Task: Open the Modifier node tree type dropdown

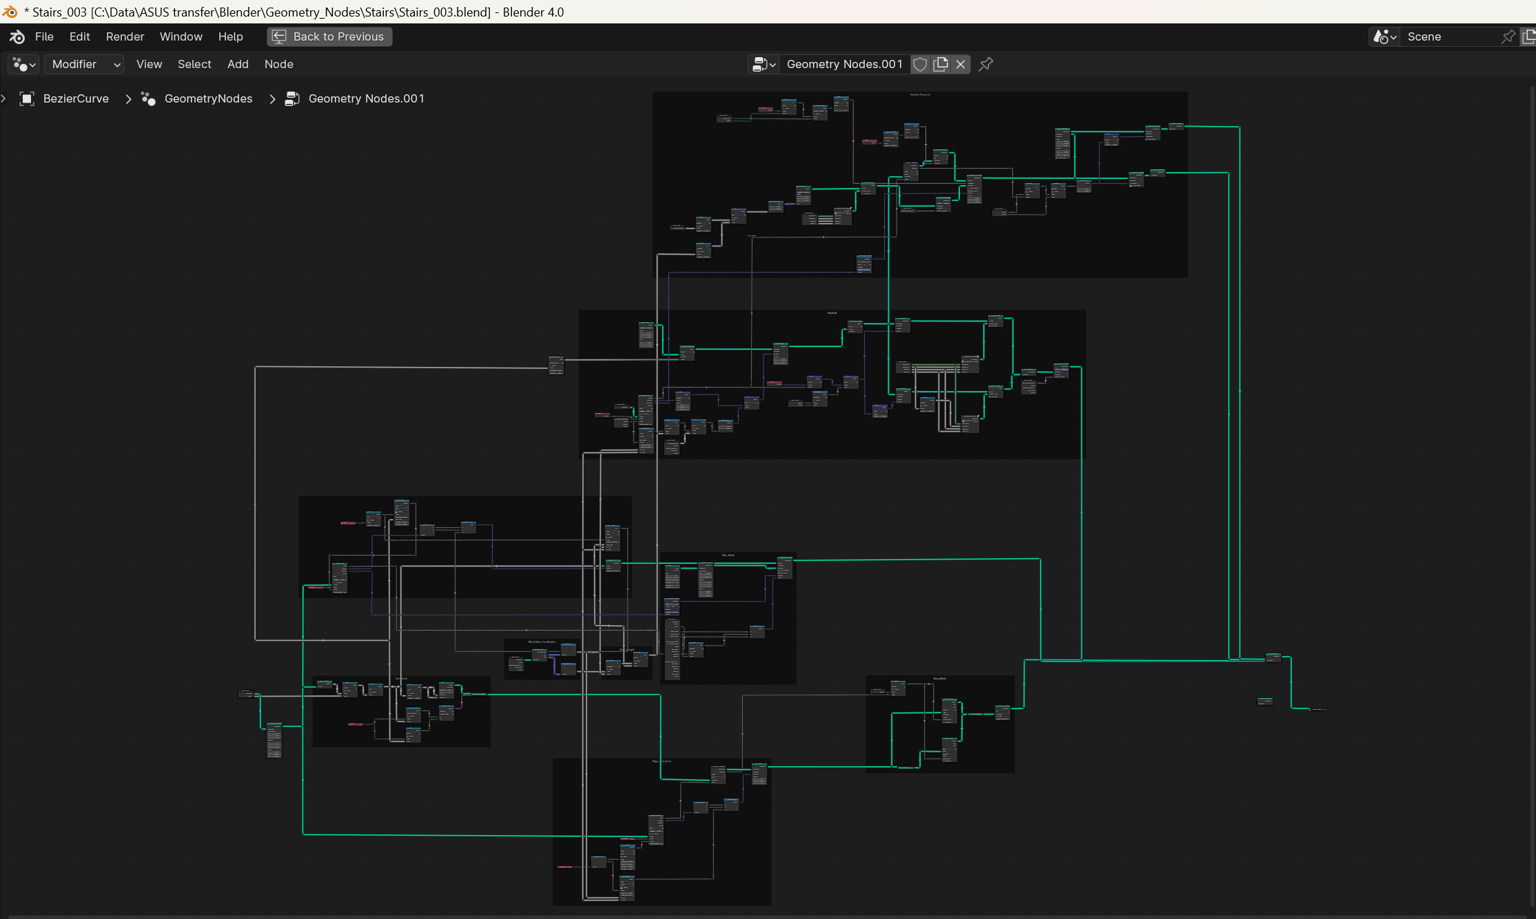Action: pos(85,64)
